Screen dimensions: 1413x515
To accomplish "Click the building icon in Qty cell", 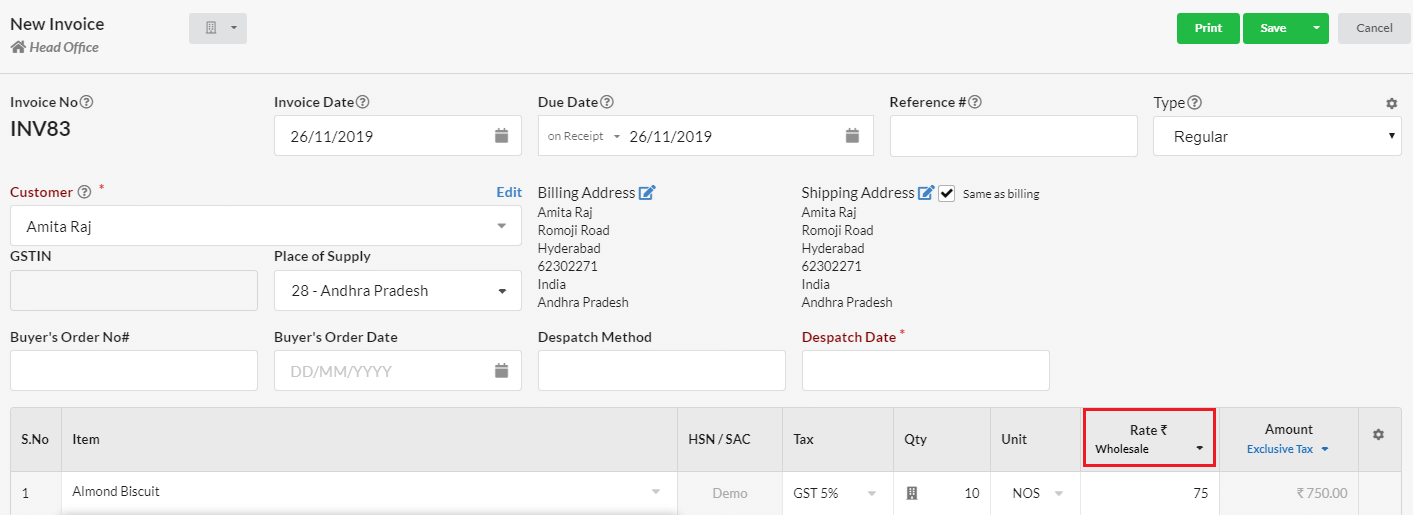I will (912, 493).
